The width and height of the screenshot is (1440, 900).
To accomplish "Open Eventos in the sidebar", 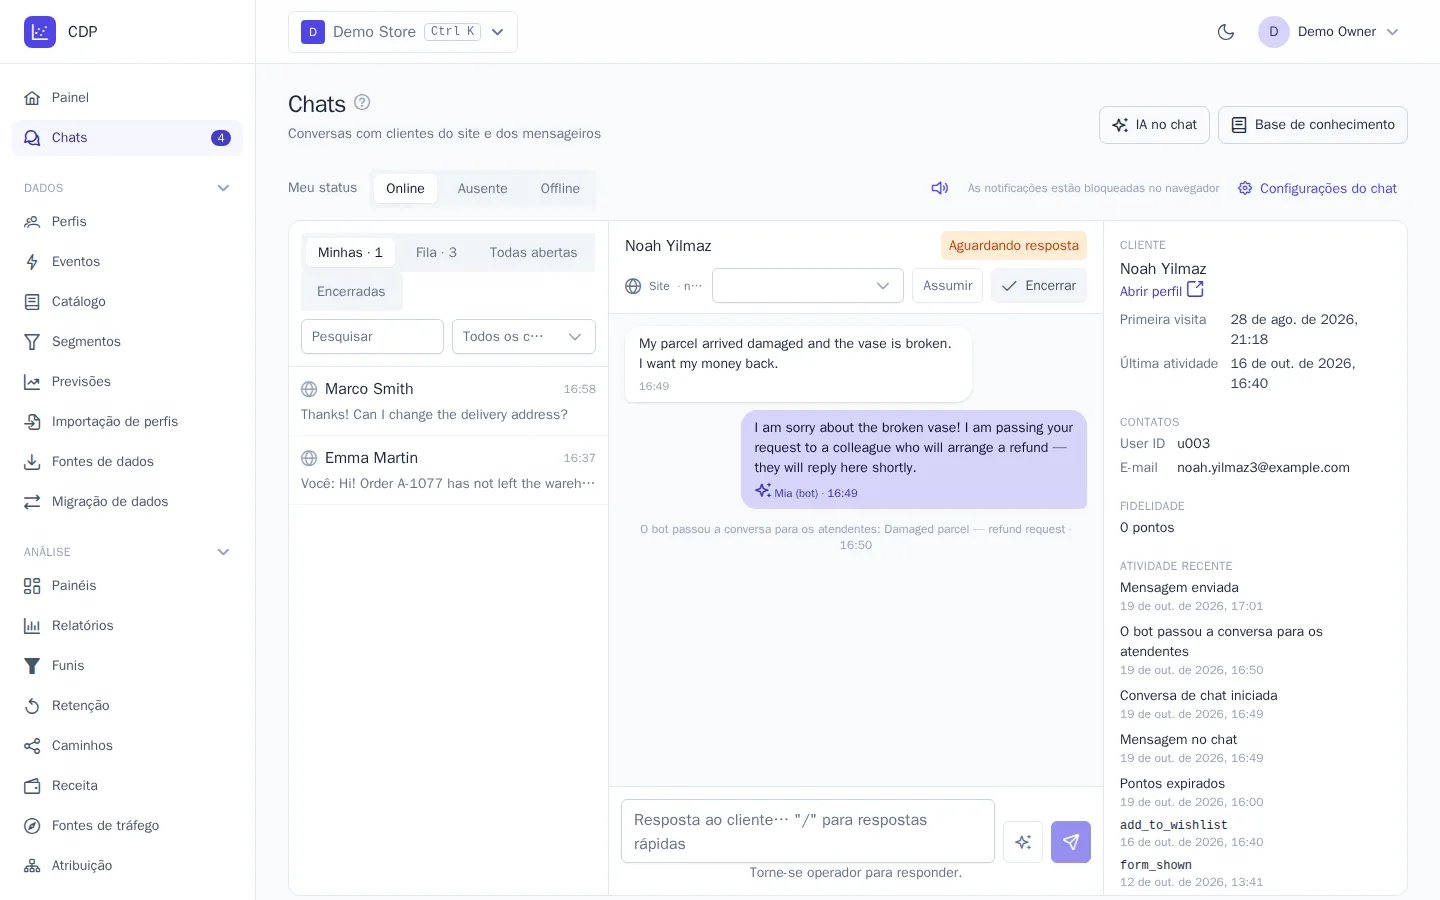I will pyautogui.click(x=127, y=262).
